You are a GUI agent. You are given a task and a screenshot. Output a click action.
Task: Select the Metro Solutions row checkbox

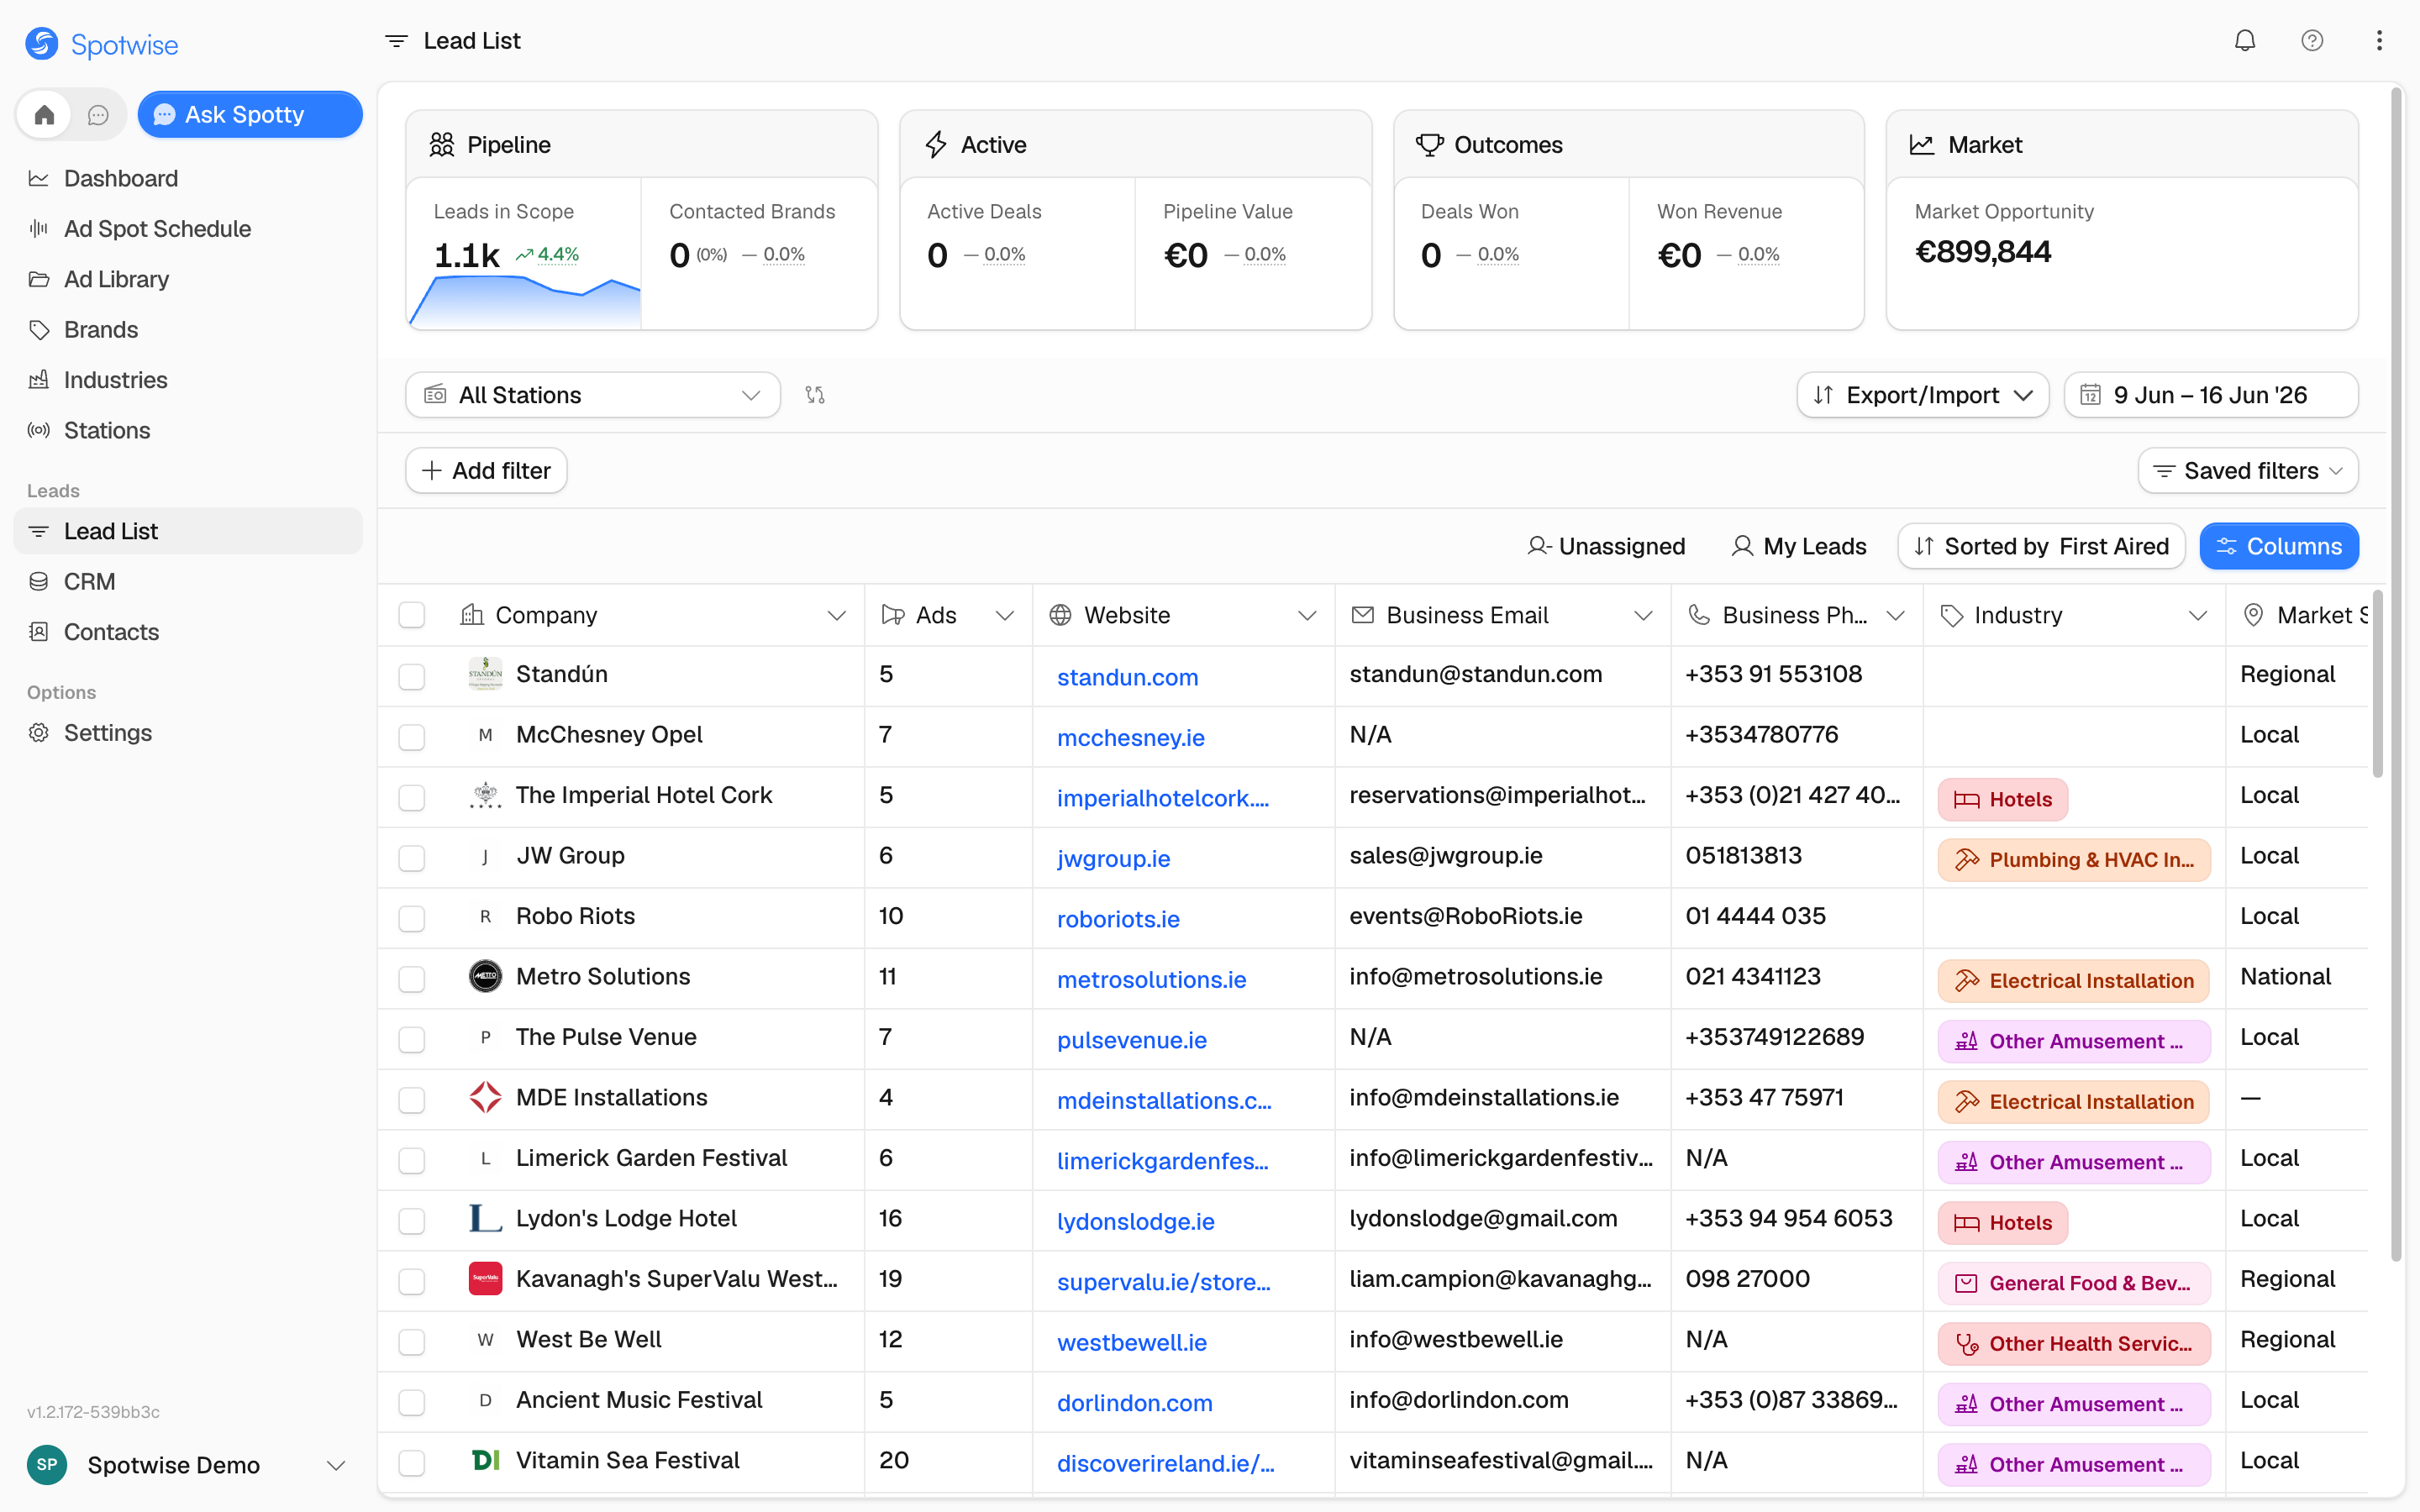412,979
